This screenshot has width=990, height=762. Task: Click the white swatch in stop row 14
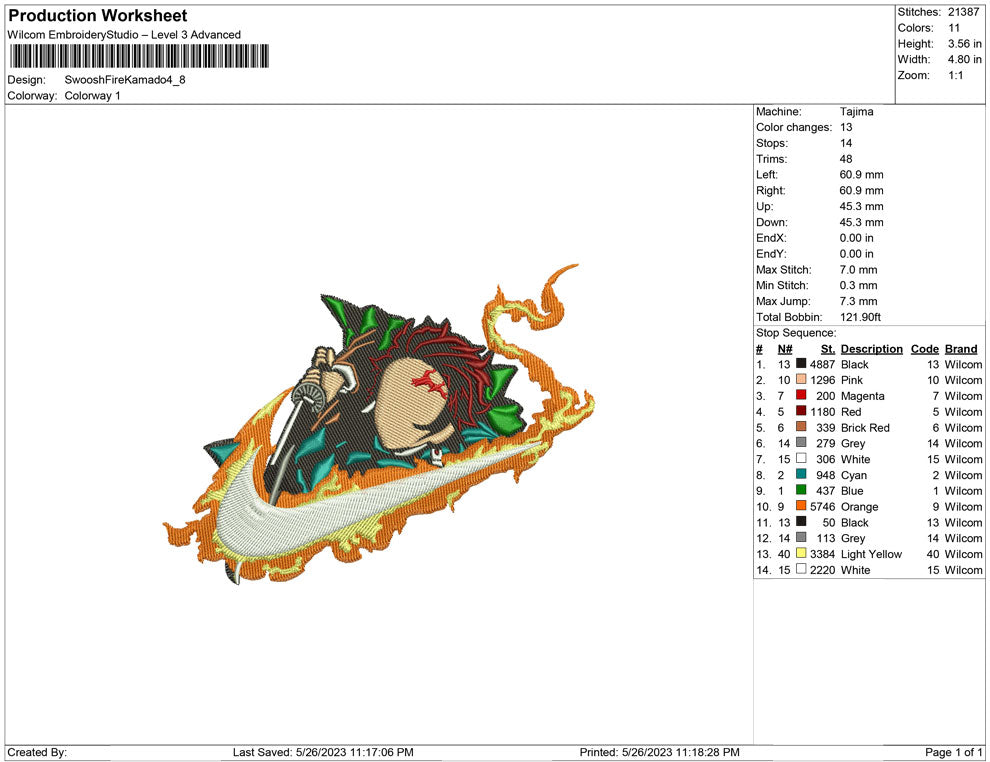coord(801,569)
